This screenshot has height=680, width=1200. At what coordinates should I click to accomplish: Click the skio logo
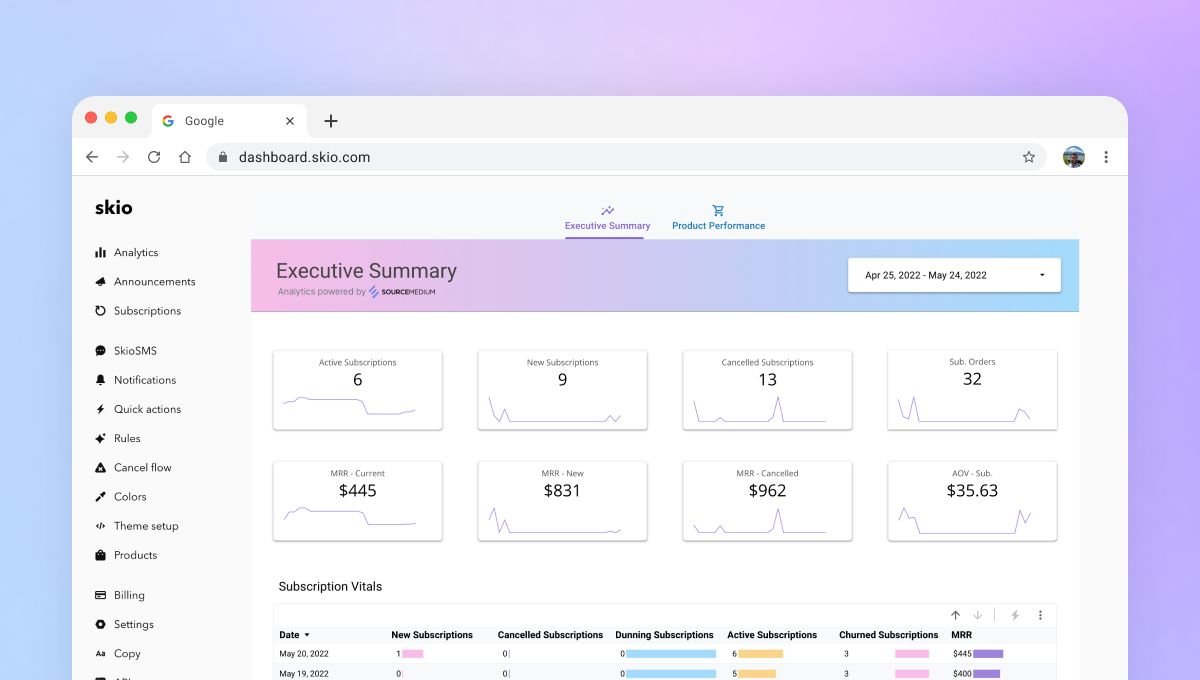[x=113, y=208]
